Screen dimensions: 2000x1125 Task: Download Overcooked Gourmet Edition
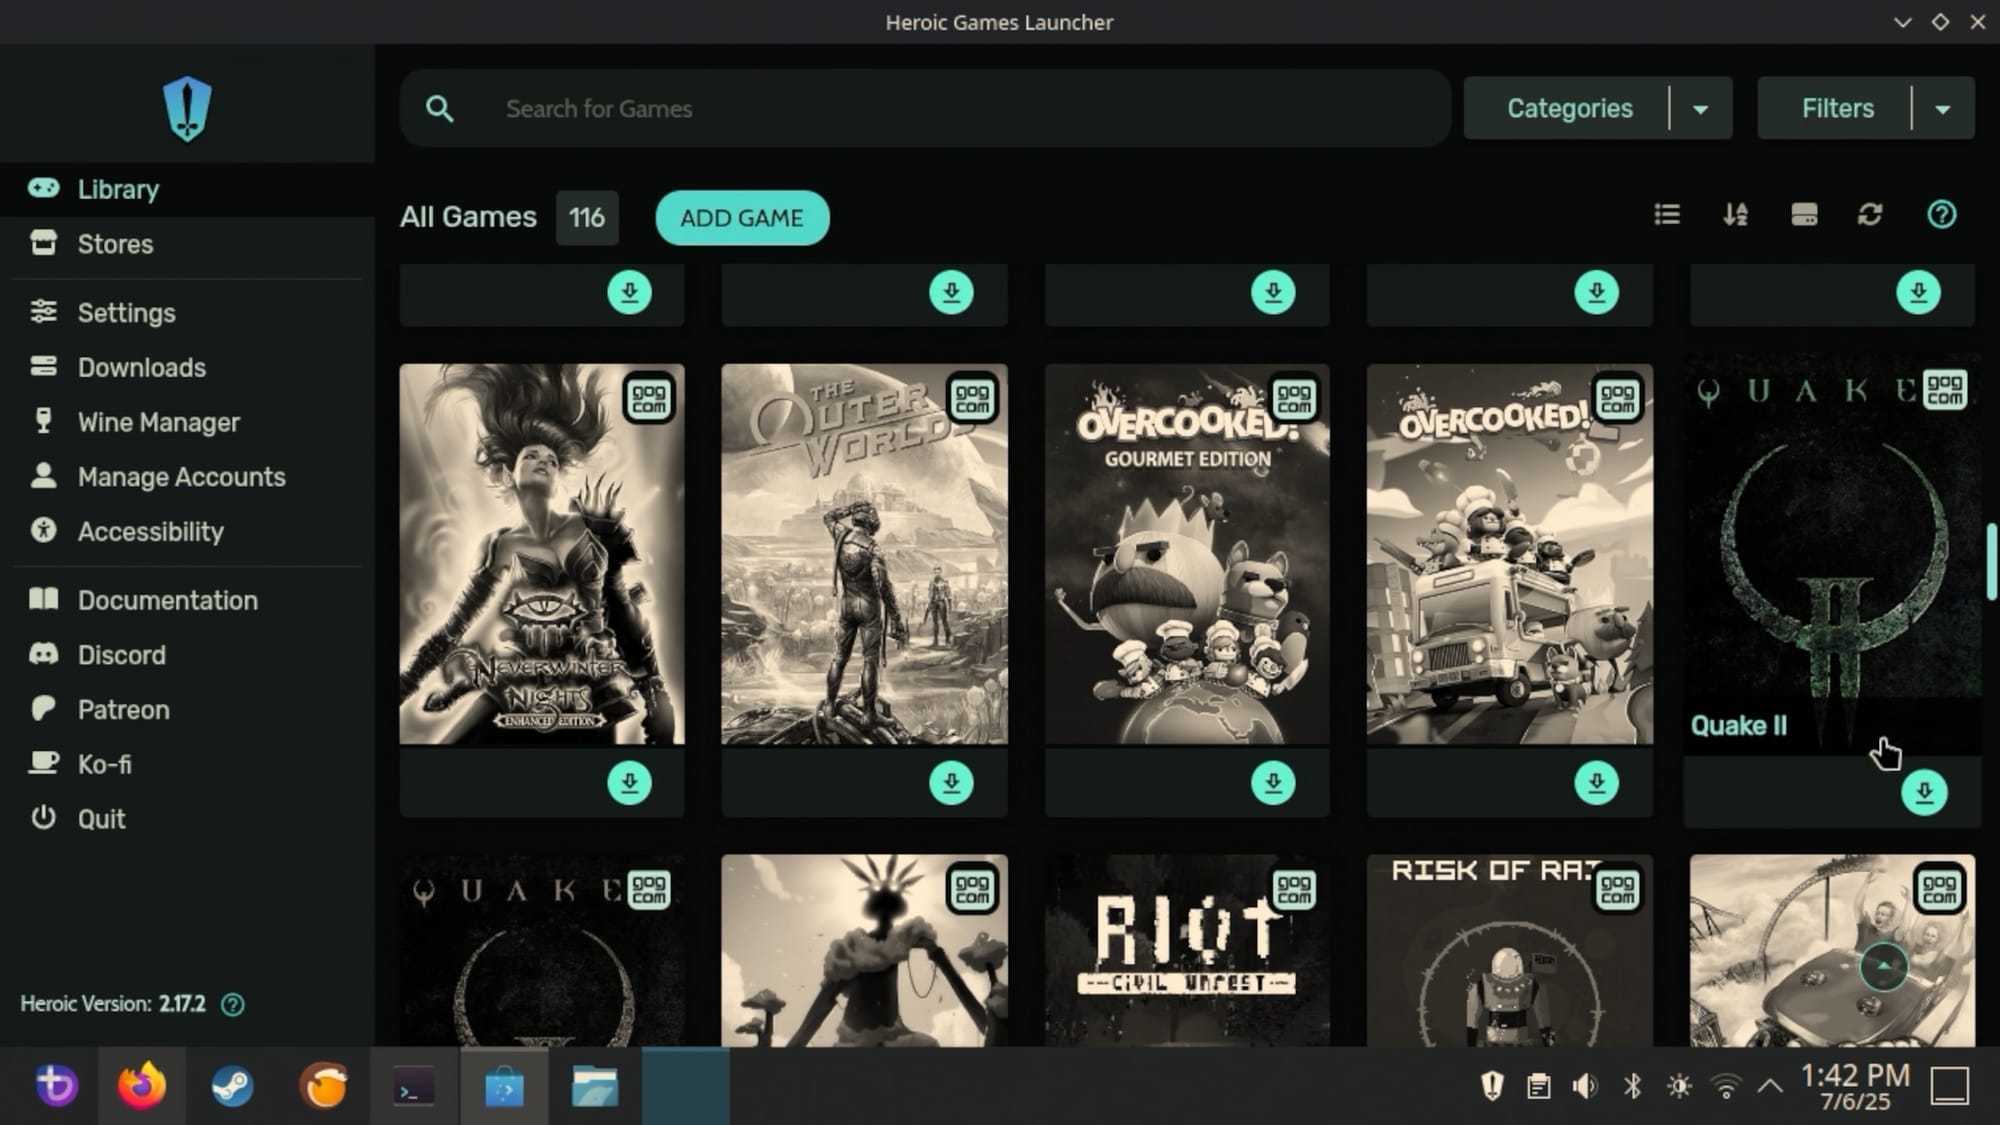1273,782
